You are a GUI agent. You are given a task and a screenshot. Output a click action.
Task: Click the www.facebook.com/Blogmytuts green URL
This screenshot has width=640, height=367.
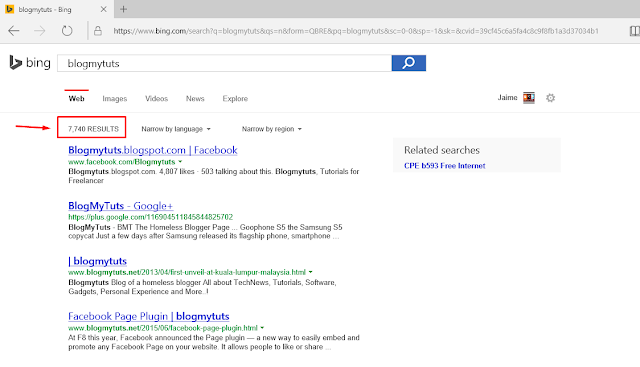[x=122, y=162]
